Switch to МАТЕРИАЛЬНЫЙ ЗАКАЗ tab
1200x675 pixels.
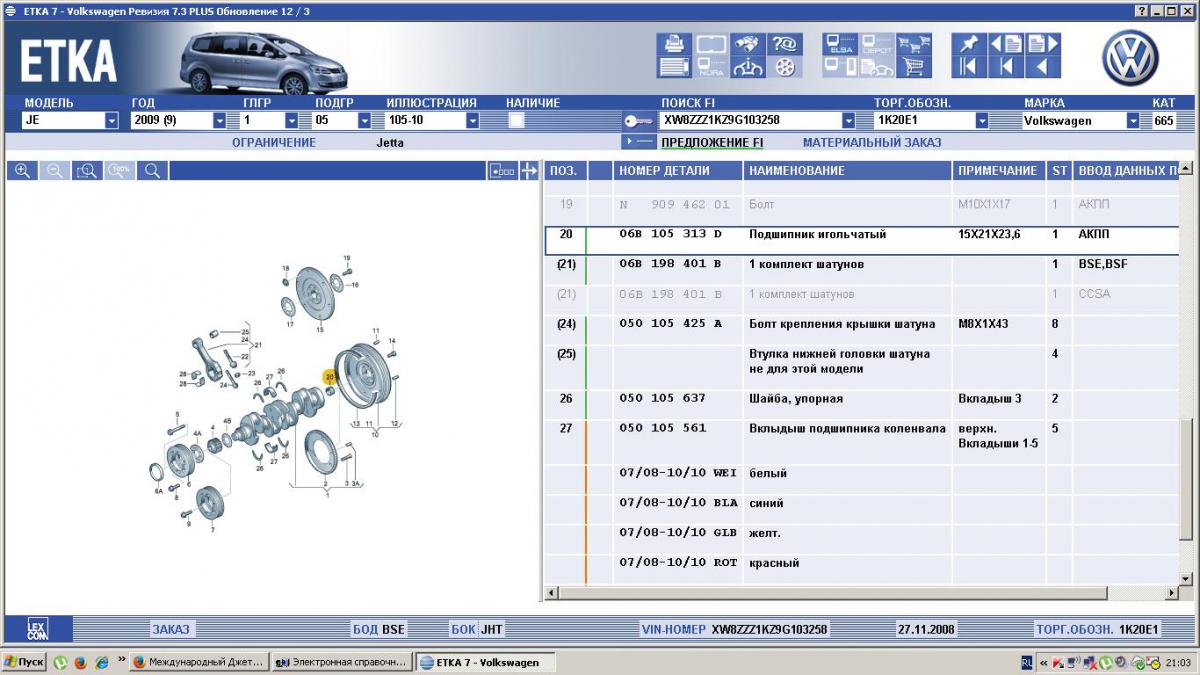pos(872,142)
